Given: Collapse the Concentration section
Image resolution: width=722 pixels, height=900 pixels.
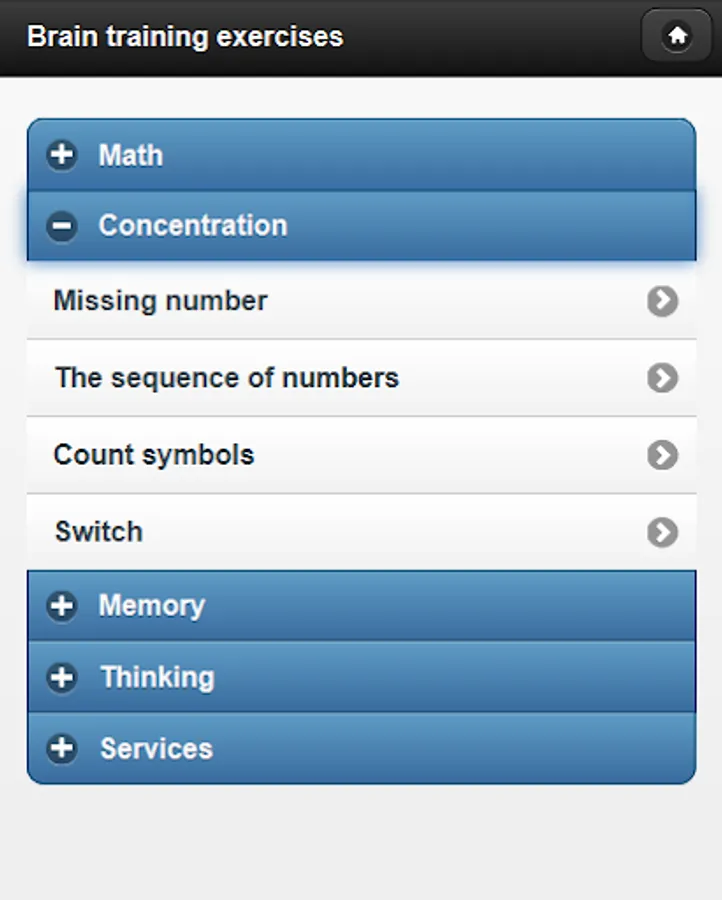Looking at the screenshot, I should pyautogui.click(x=360, y=226).
